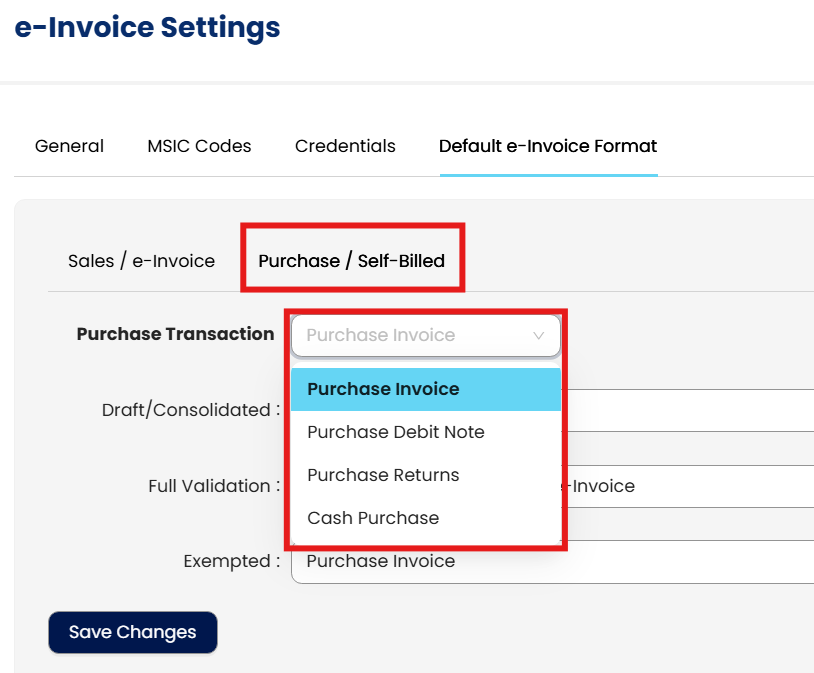The image size is (814, 673).
Task: Open the MSIC Codes tab
Action: (199, 146)
